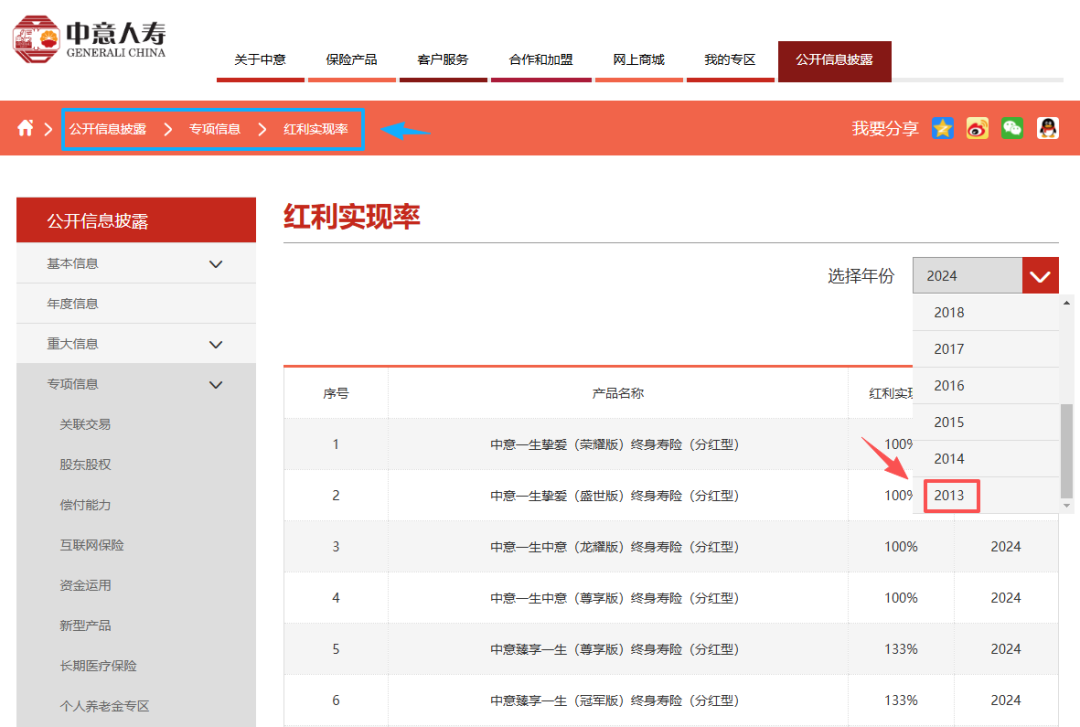This screenshot has width=1080, height=727.
Task: Open the year selection dropdown arrow
Action: tap(1040, 276)
